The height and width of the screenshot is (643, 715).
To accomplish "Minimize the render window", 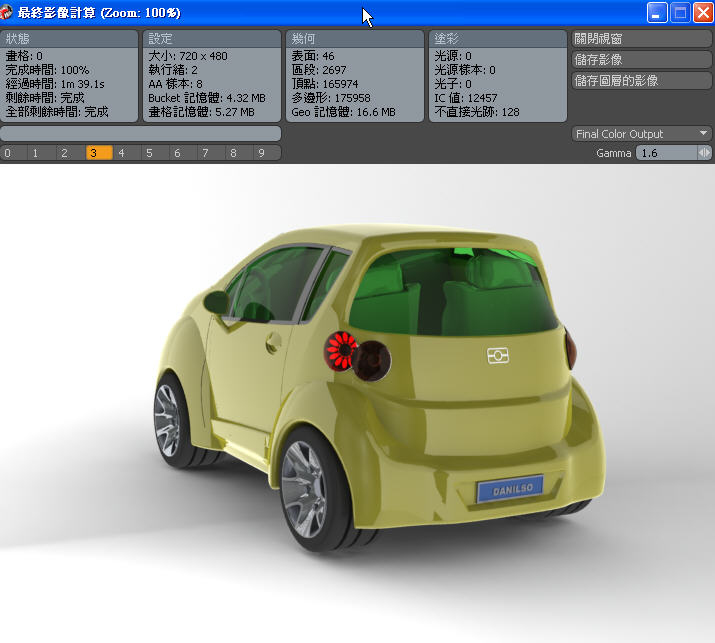I will point(657,12).
